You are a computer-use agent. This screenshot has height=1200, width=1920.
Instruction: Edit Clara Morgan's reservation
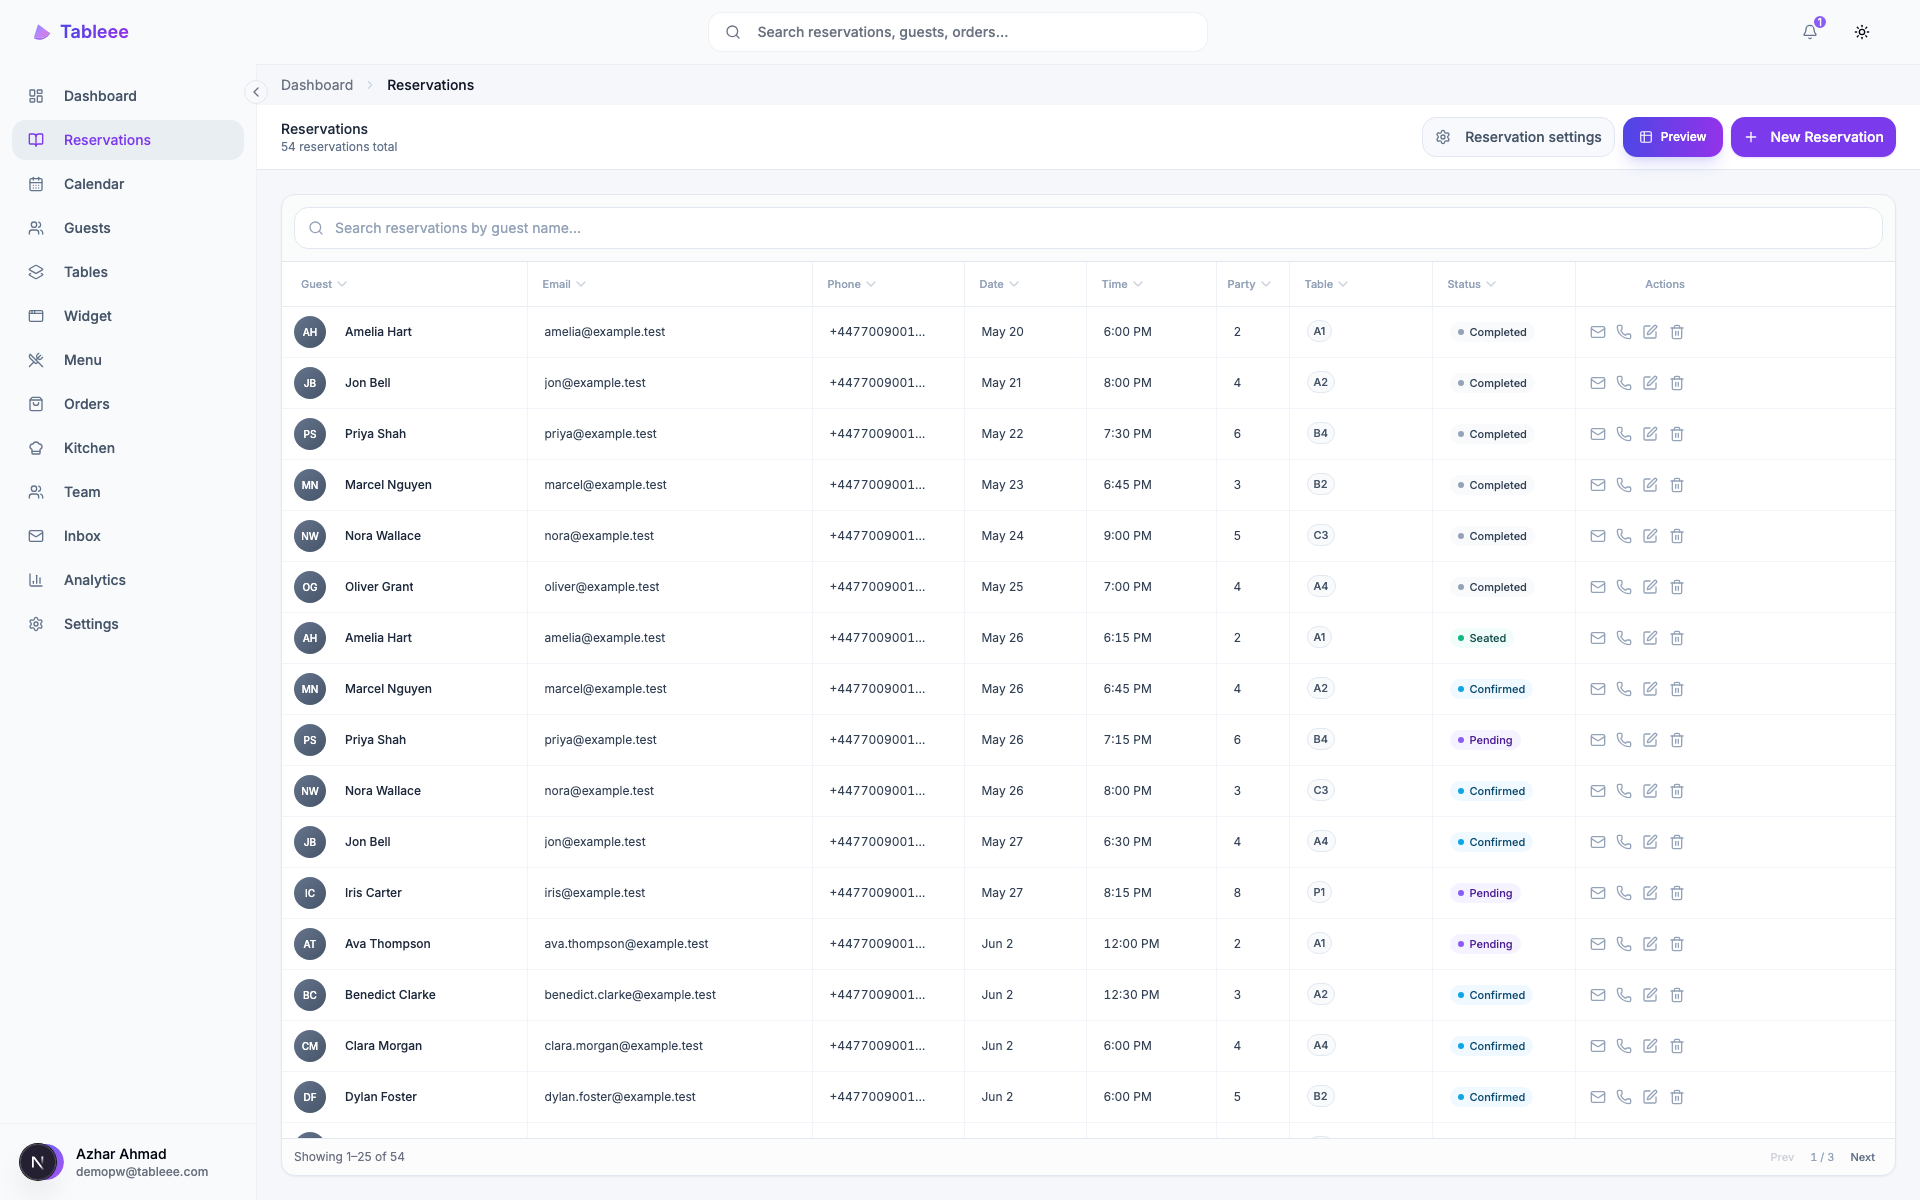1650,1046
